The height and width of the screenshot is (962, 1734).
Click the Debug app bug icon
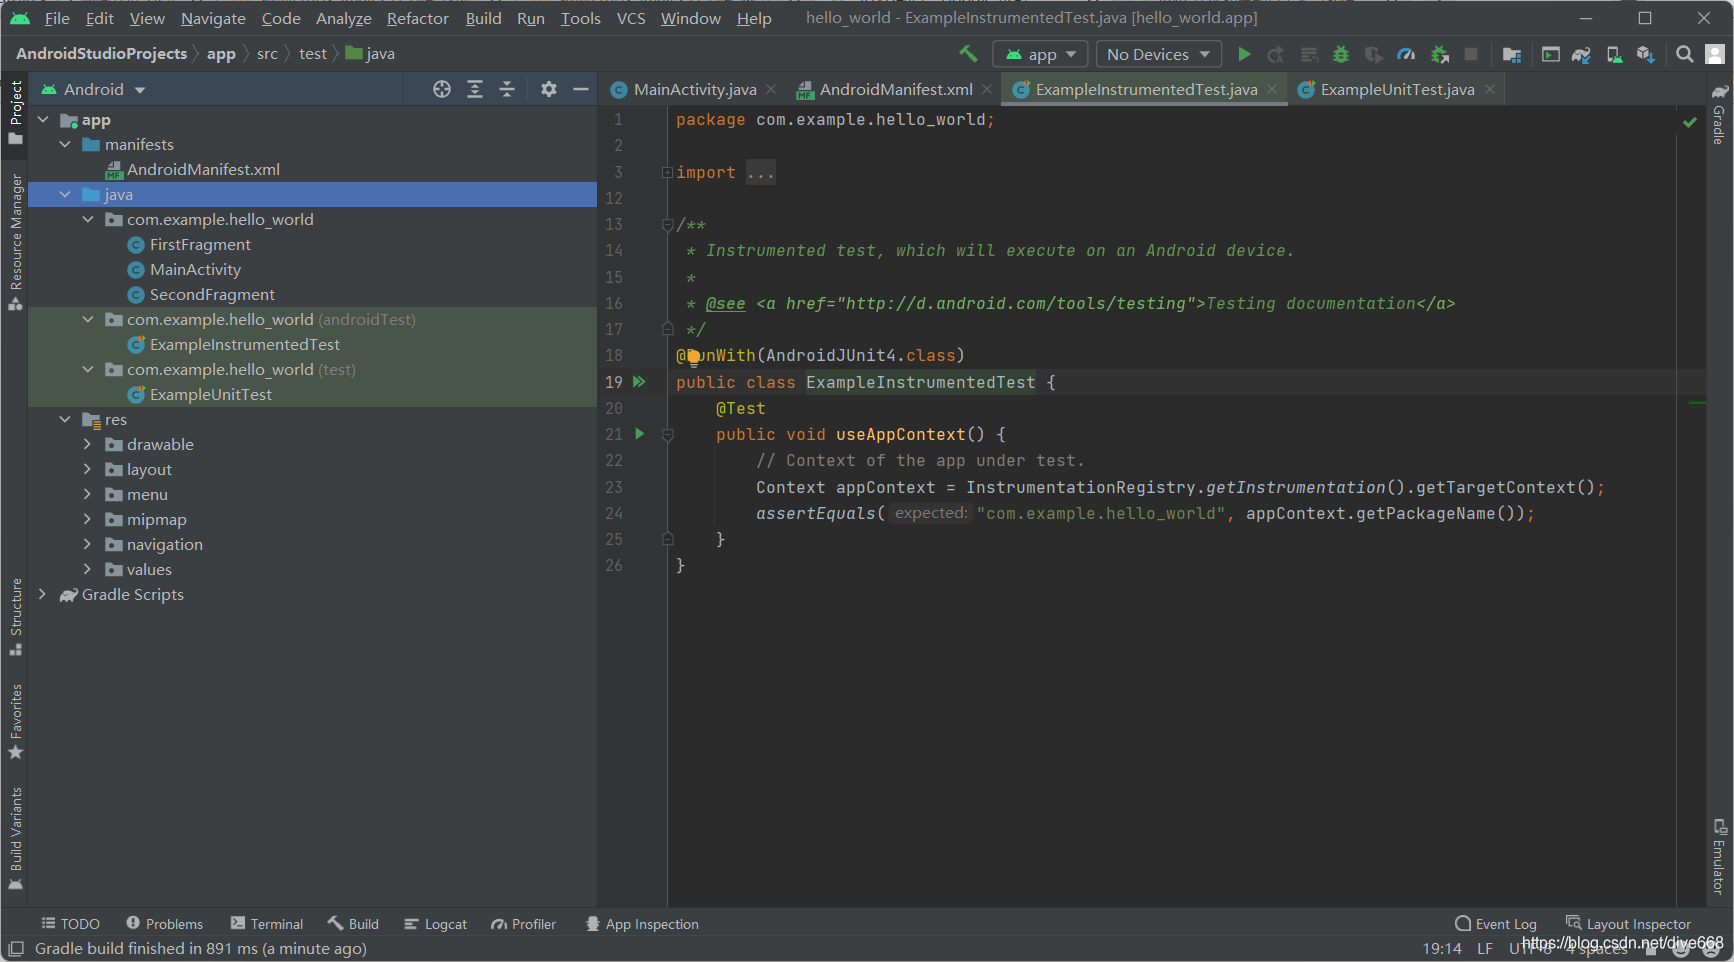[x=1341, y=54]
